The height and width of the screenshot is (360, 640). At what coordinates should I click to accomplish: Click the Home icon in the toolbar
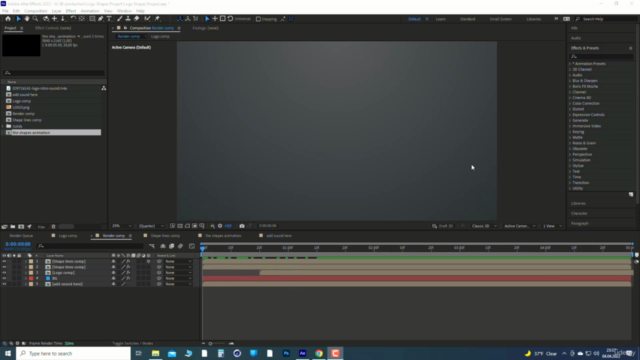[x=8, y=19]
